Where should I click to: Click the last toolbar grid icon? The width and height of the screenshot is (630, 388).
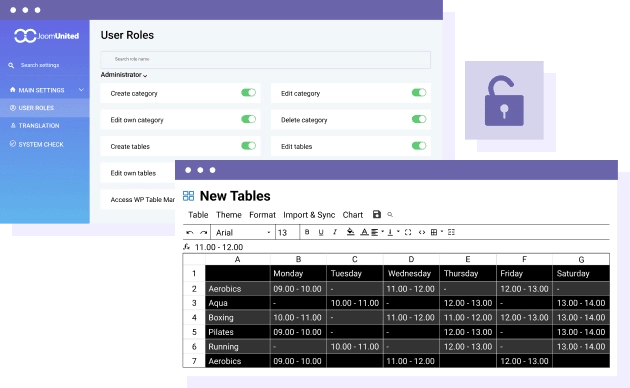tap(451, 232)
